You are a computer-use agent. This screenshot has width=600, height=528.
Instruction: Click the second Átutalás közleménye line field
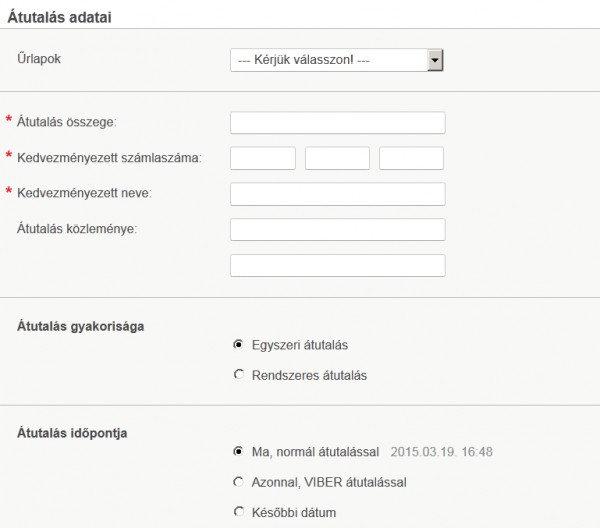[337, 265]
